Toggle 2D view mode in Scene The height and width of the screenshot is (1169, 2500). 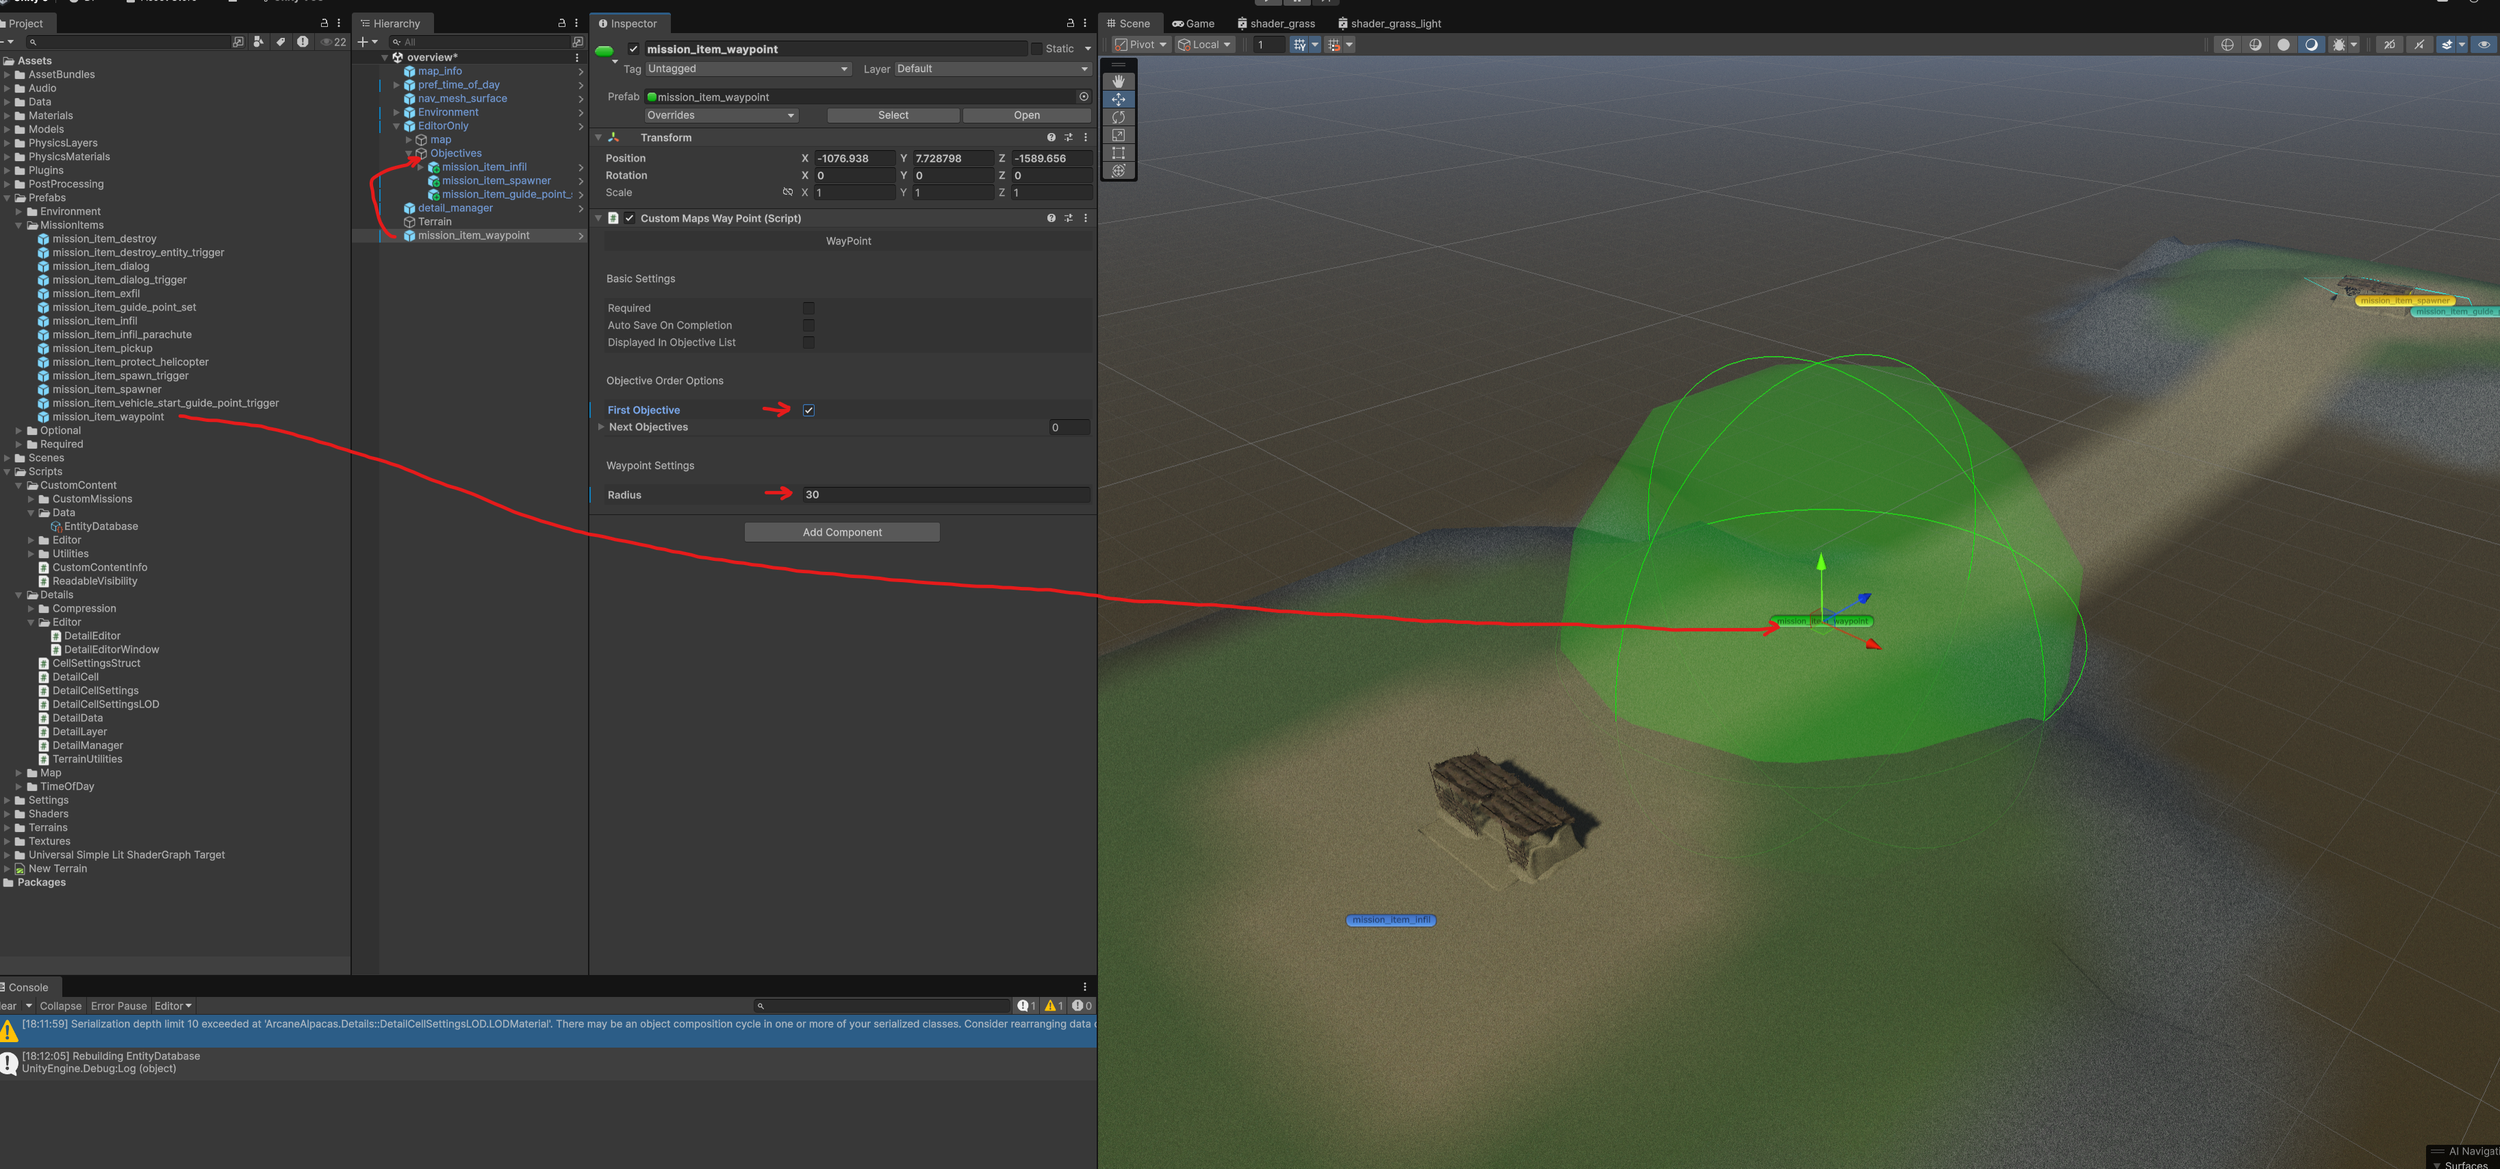click(2389, 45)
